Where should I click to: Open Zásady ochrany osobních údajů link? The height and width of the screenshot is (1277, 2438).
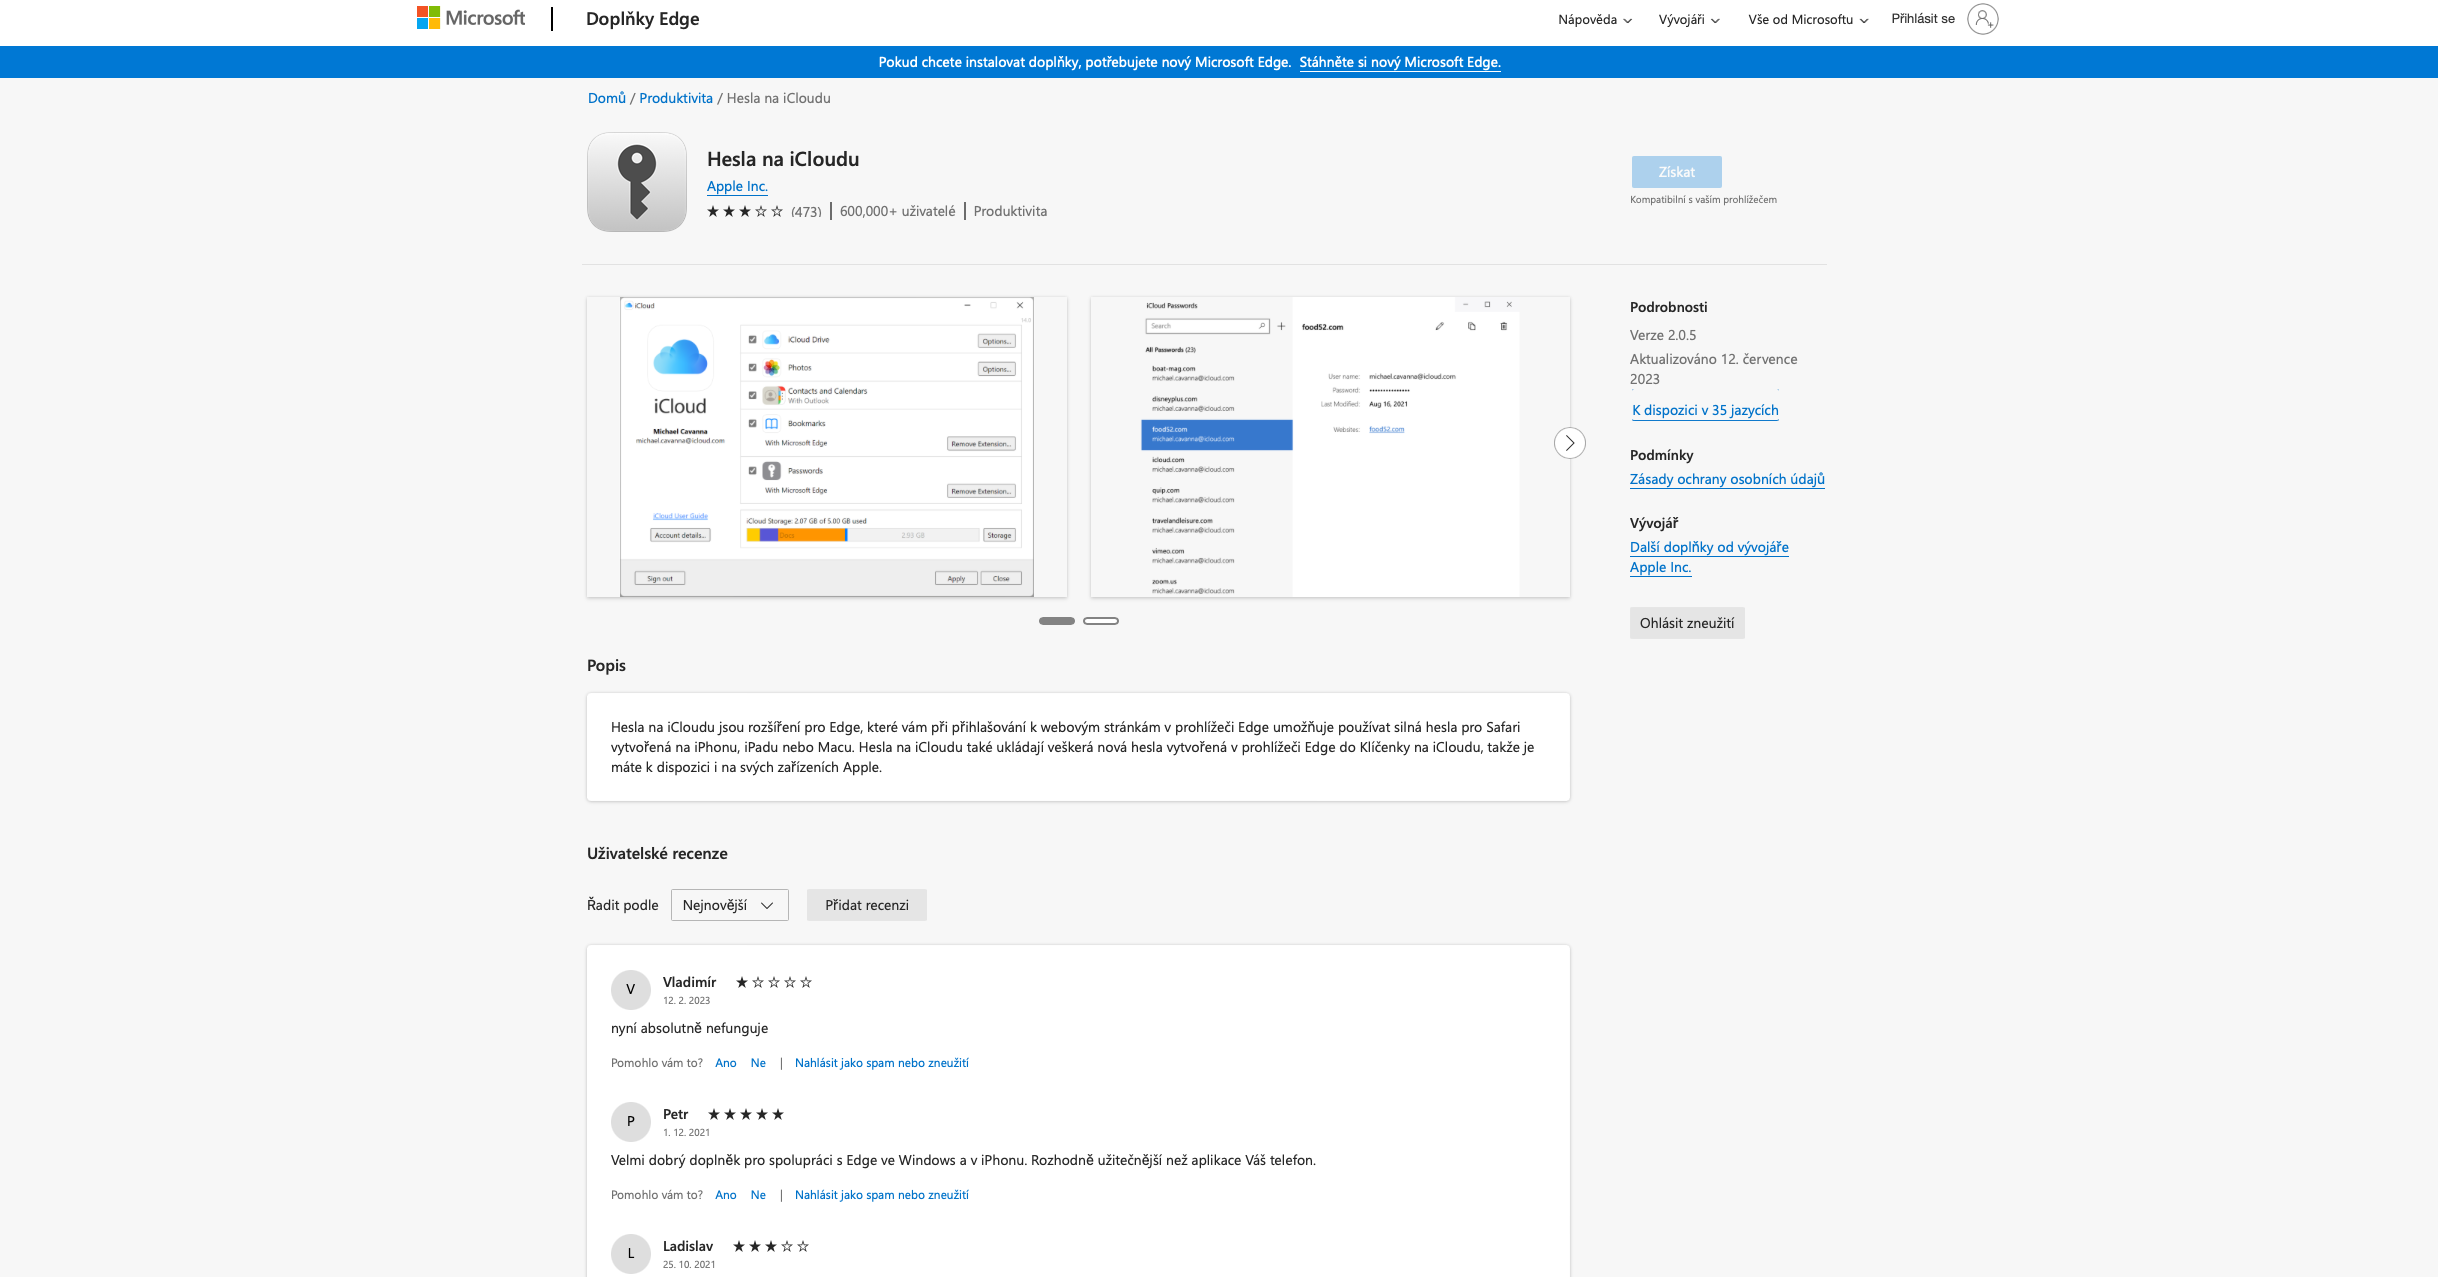tap(1726, 479)
